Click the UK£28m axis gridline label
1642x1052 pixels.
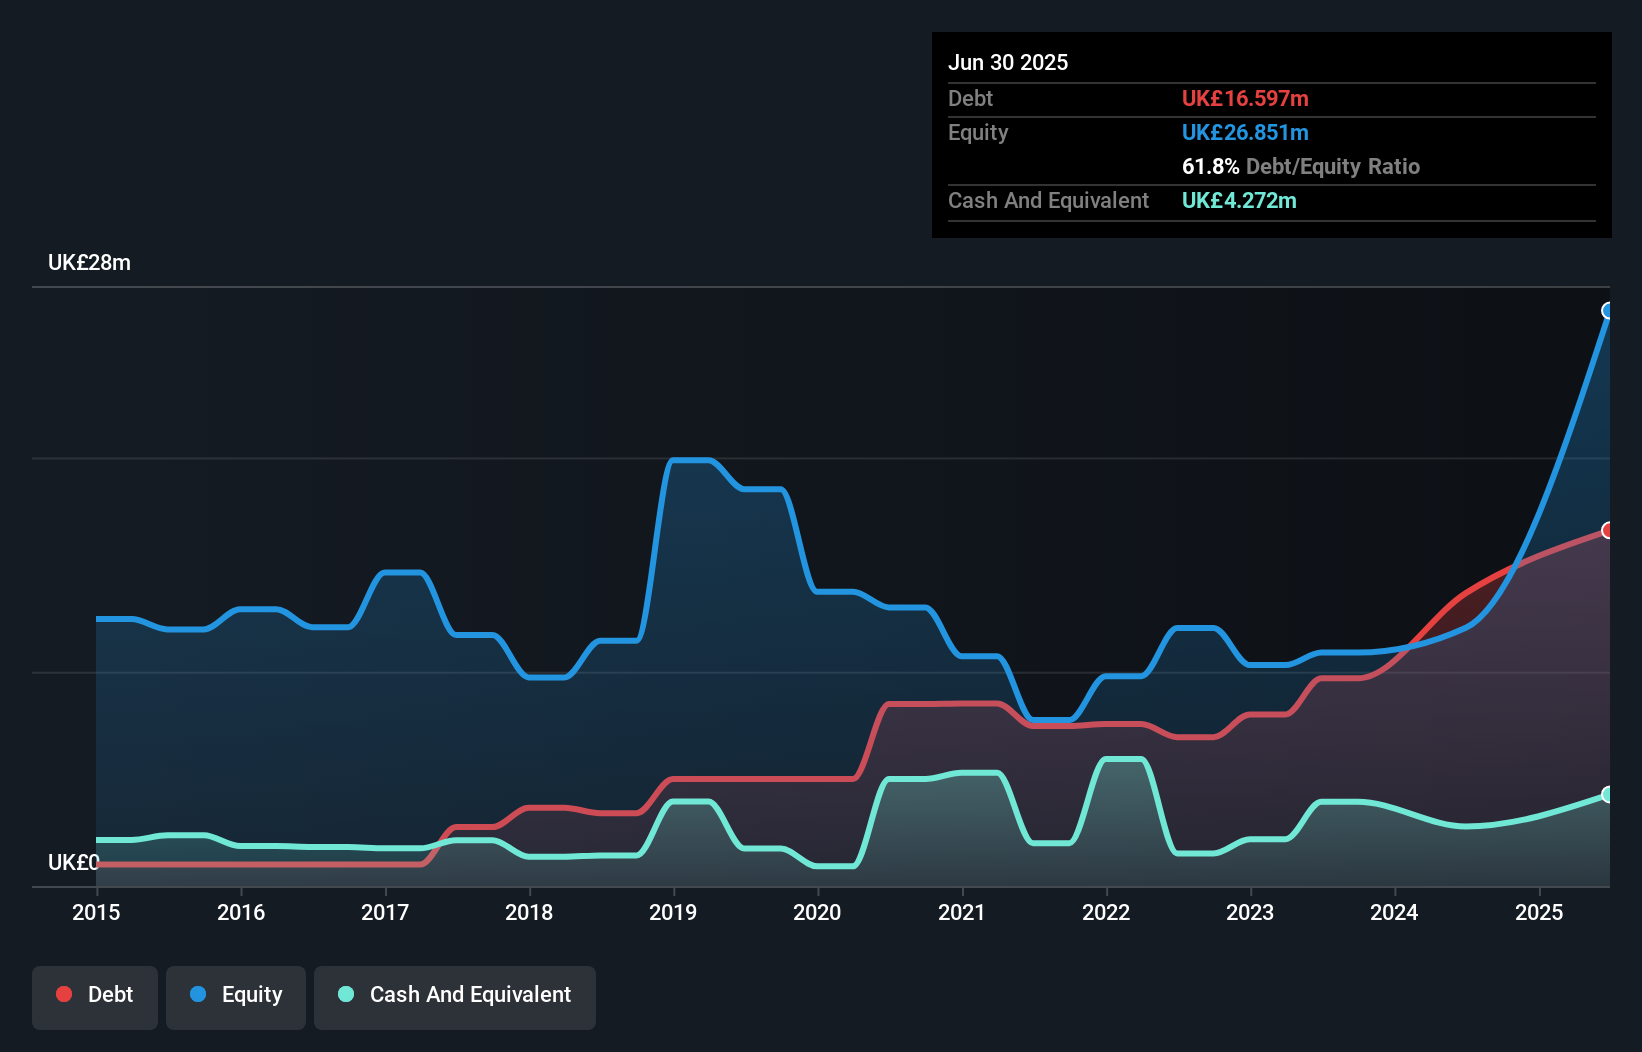[89, 262]
